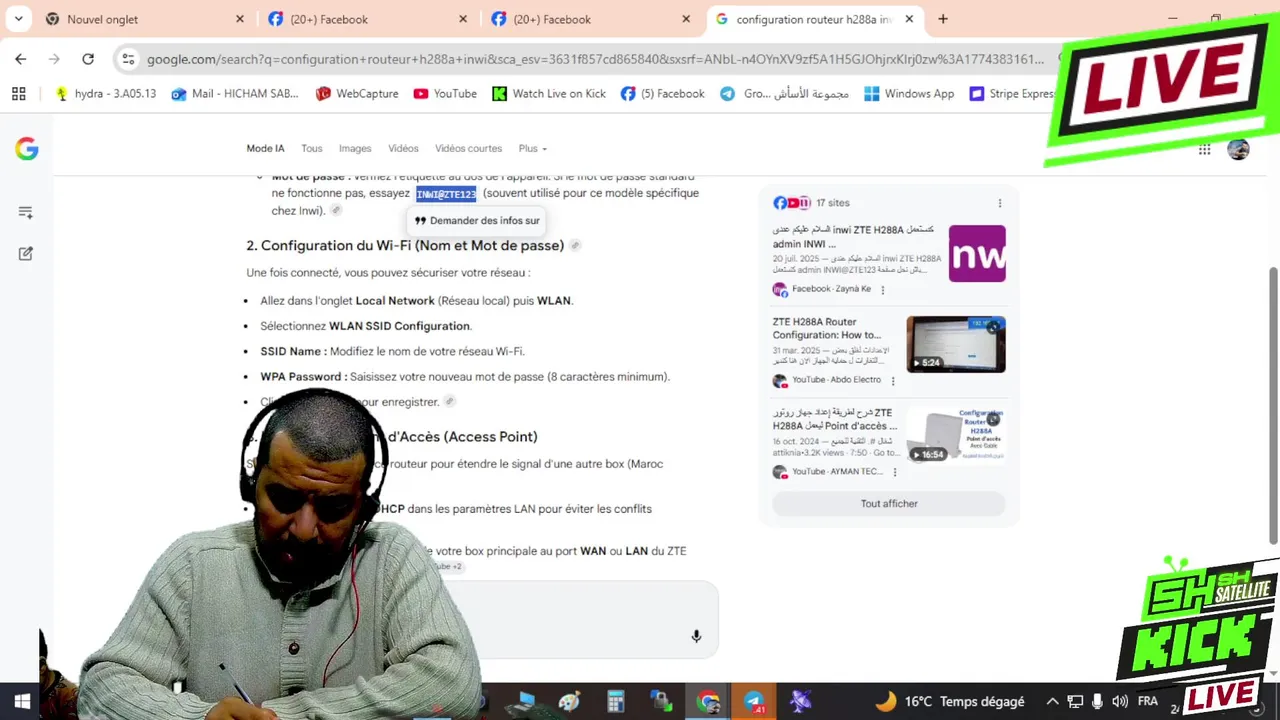Open the Watch Live on Kick bookmark
Screen dimensions: 1280x720
549,93
